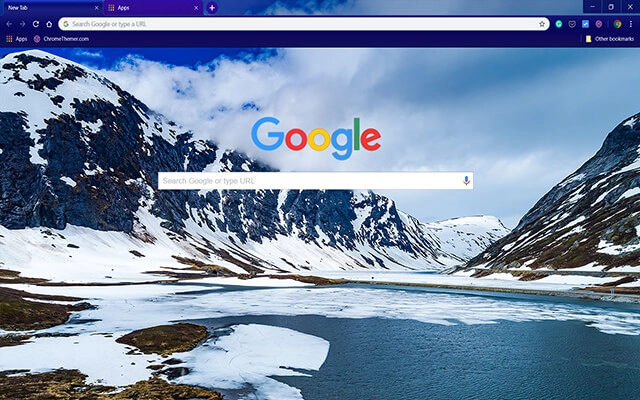Reload the current page

(35, 23)
